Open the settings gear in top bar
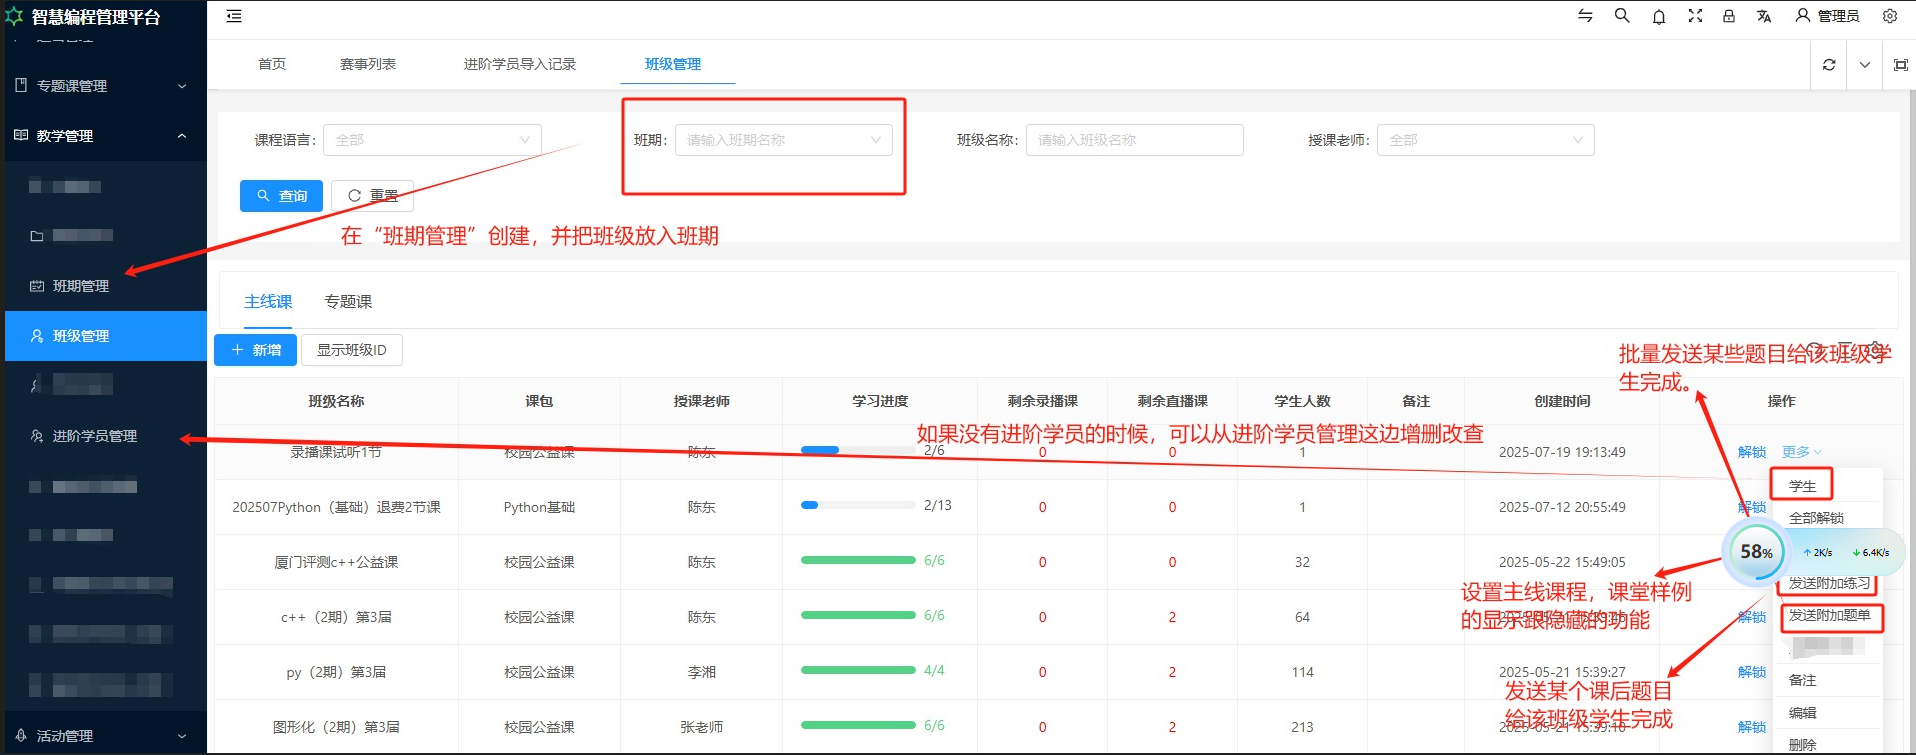The width and height of the screenshot is (1916, 755). point(1890,16)
